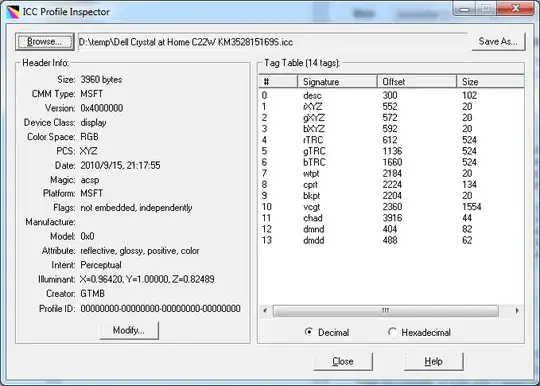Select the rXYZ tag row
This screenshot has width=540, height=386.
[x=391, y=106]
